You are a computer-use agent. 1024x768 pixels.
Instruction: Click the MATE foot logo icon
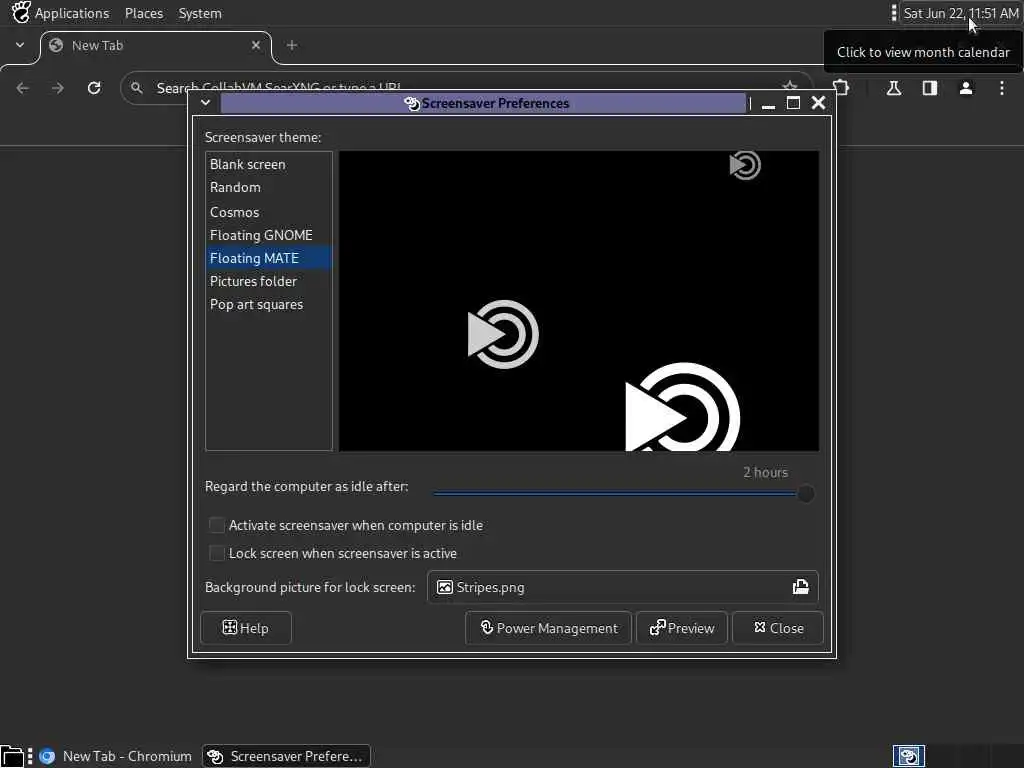click(21, 12)
